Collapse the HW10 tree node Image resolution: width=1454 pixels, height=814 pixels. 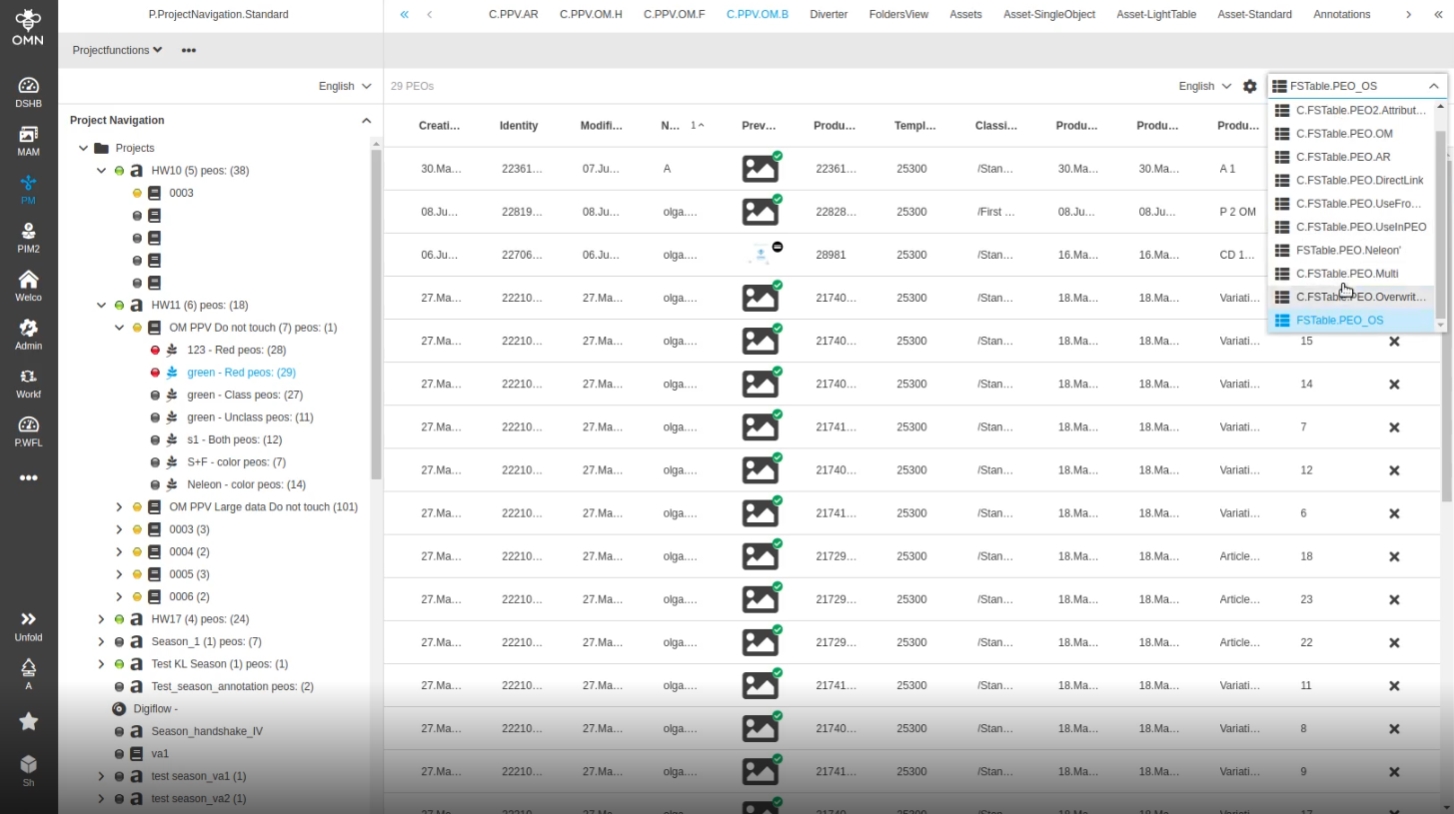pos(101,170)
